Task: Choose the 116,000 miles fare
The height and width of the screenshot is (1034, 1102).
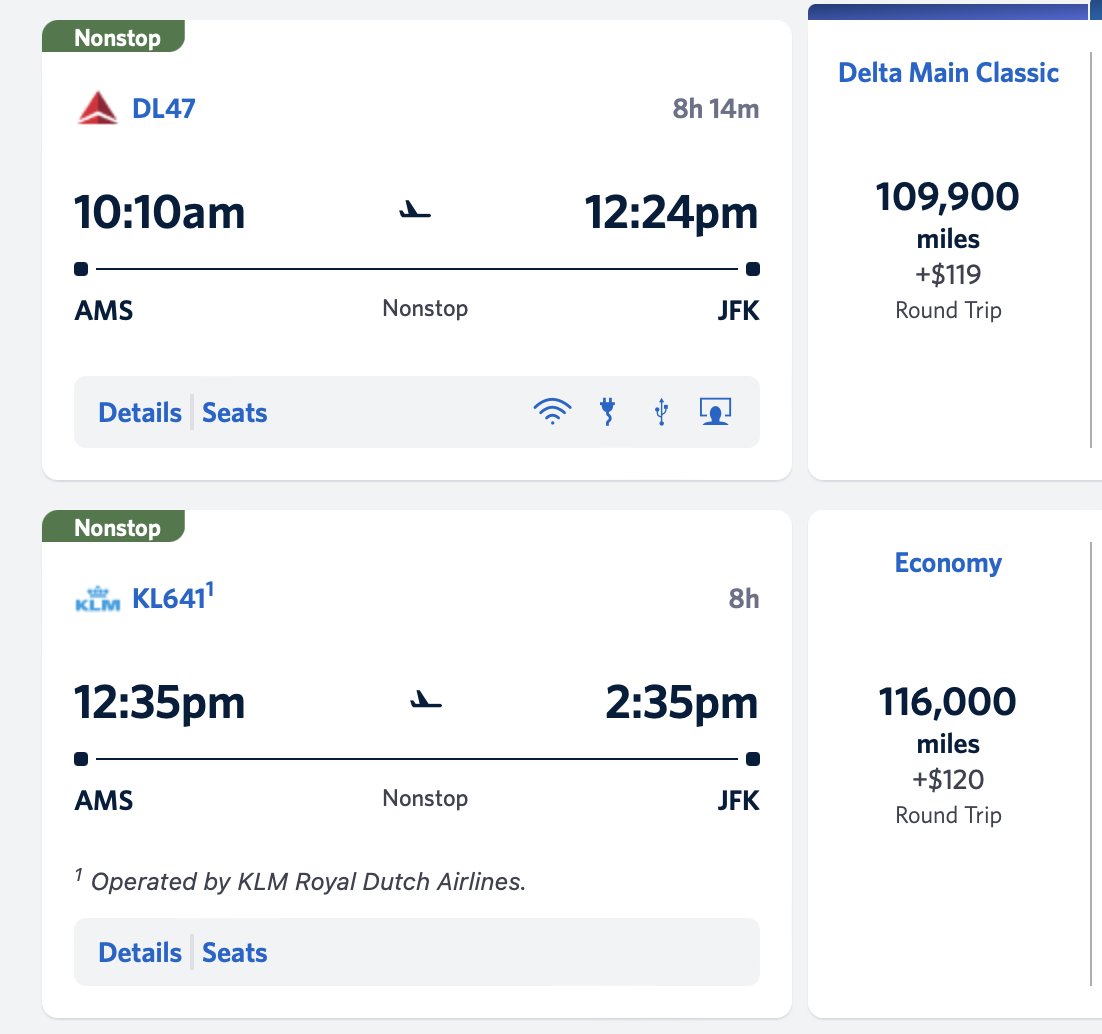Action: pyautogui.click(x=948, y=702)
